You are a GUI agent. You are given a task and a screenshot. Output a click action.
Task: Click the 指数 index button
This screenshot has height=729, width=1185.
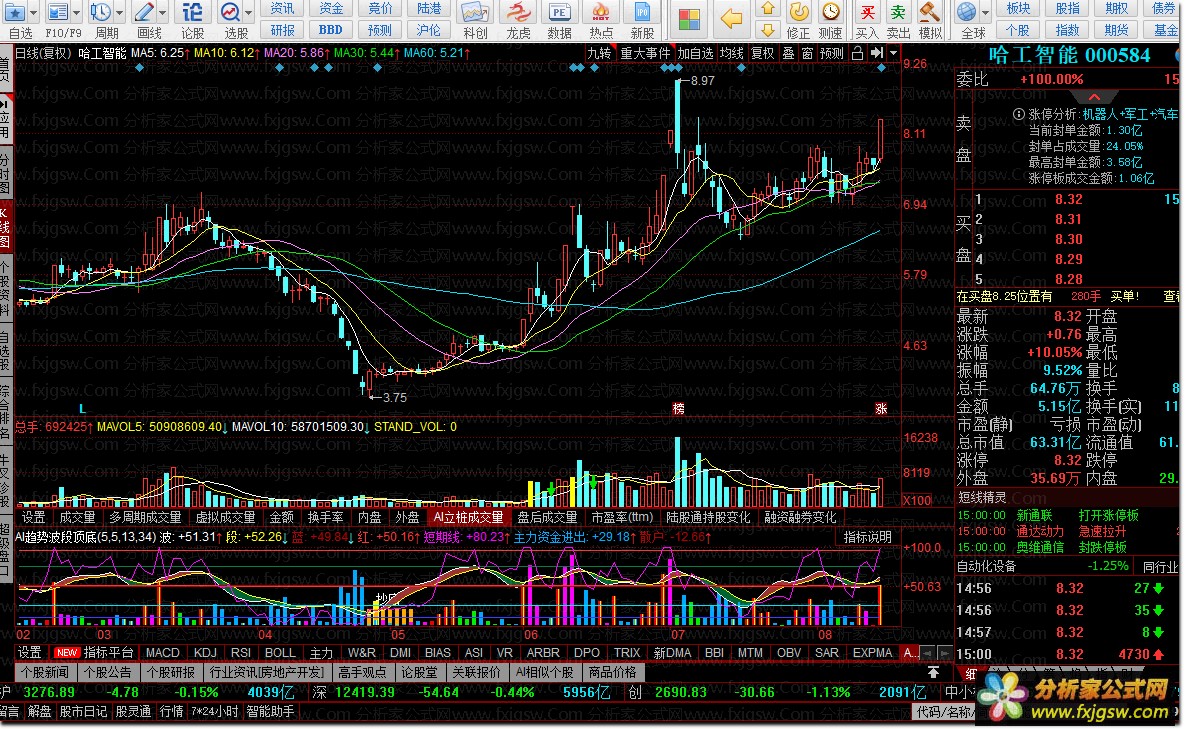(x=1067, y=30)
